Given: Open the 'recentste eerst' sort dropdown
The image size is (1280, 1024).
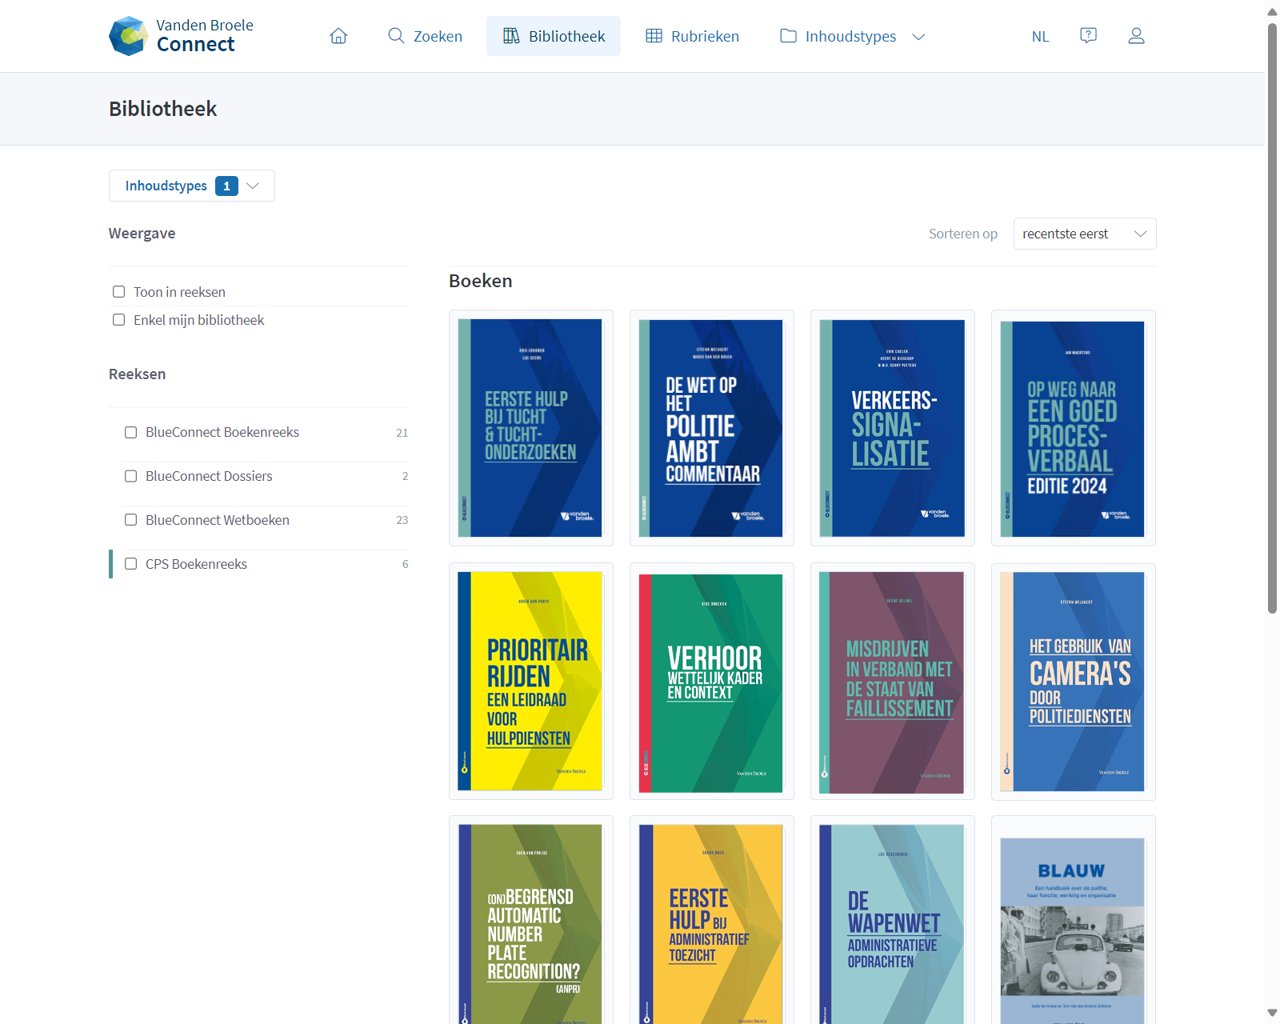Looking at the screenshot, I should (x=1085, y=234).
